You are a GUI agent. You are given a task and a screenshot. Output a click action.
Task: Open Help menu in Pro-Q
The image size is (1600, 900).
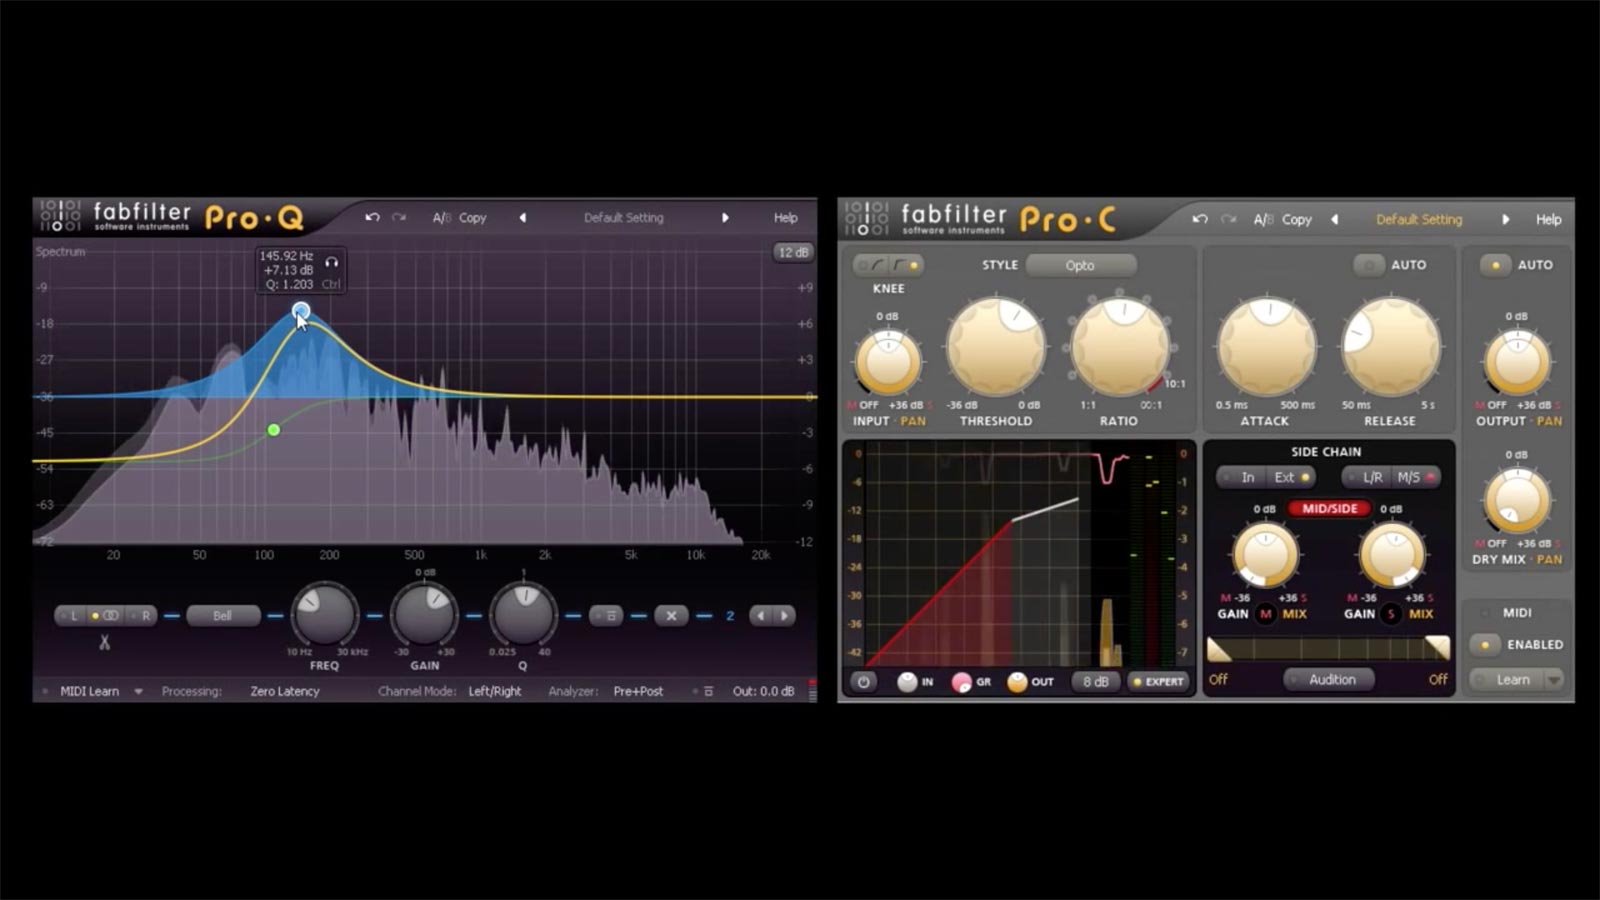point(786,217)
